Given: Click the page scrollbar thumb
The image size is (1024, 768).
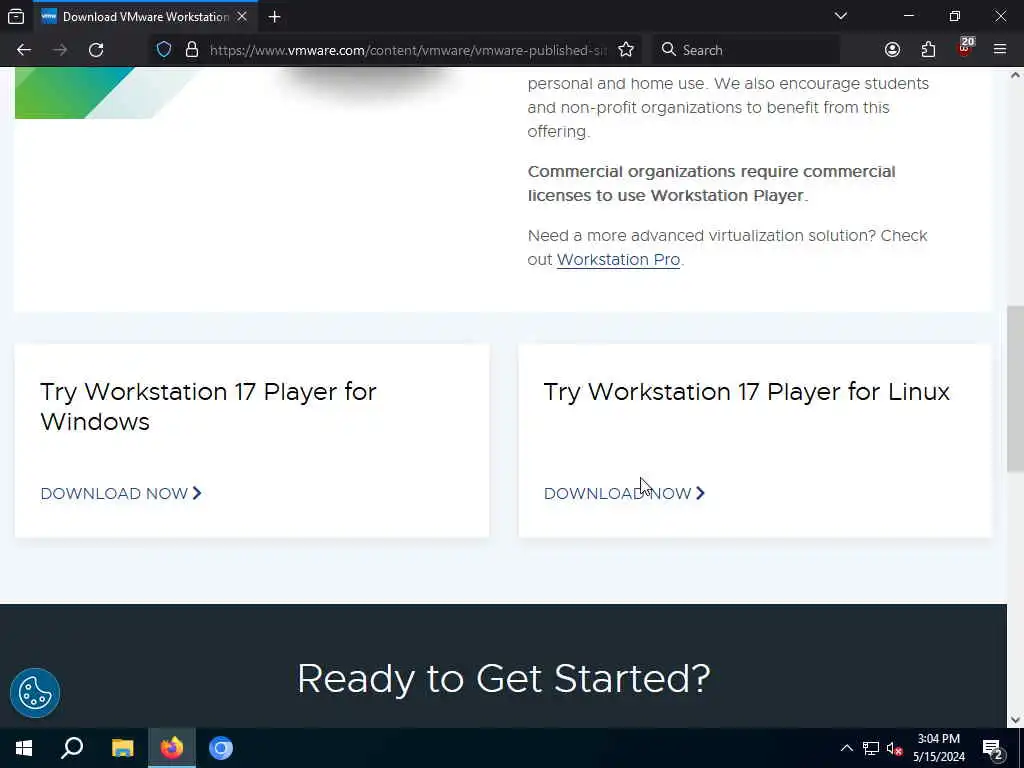Looking at the screenshot, I should [1015, 388].
